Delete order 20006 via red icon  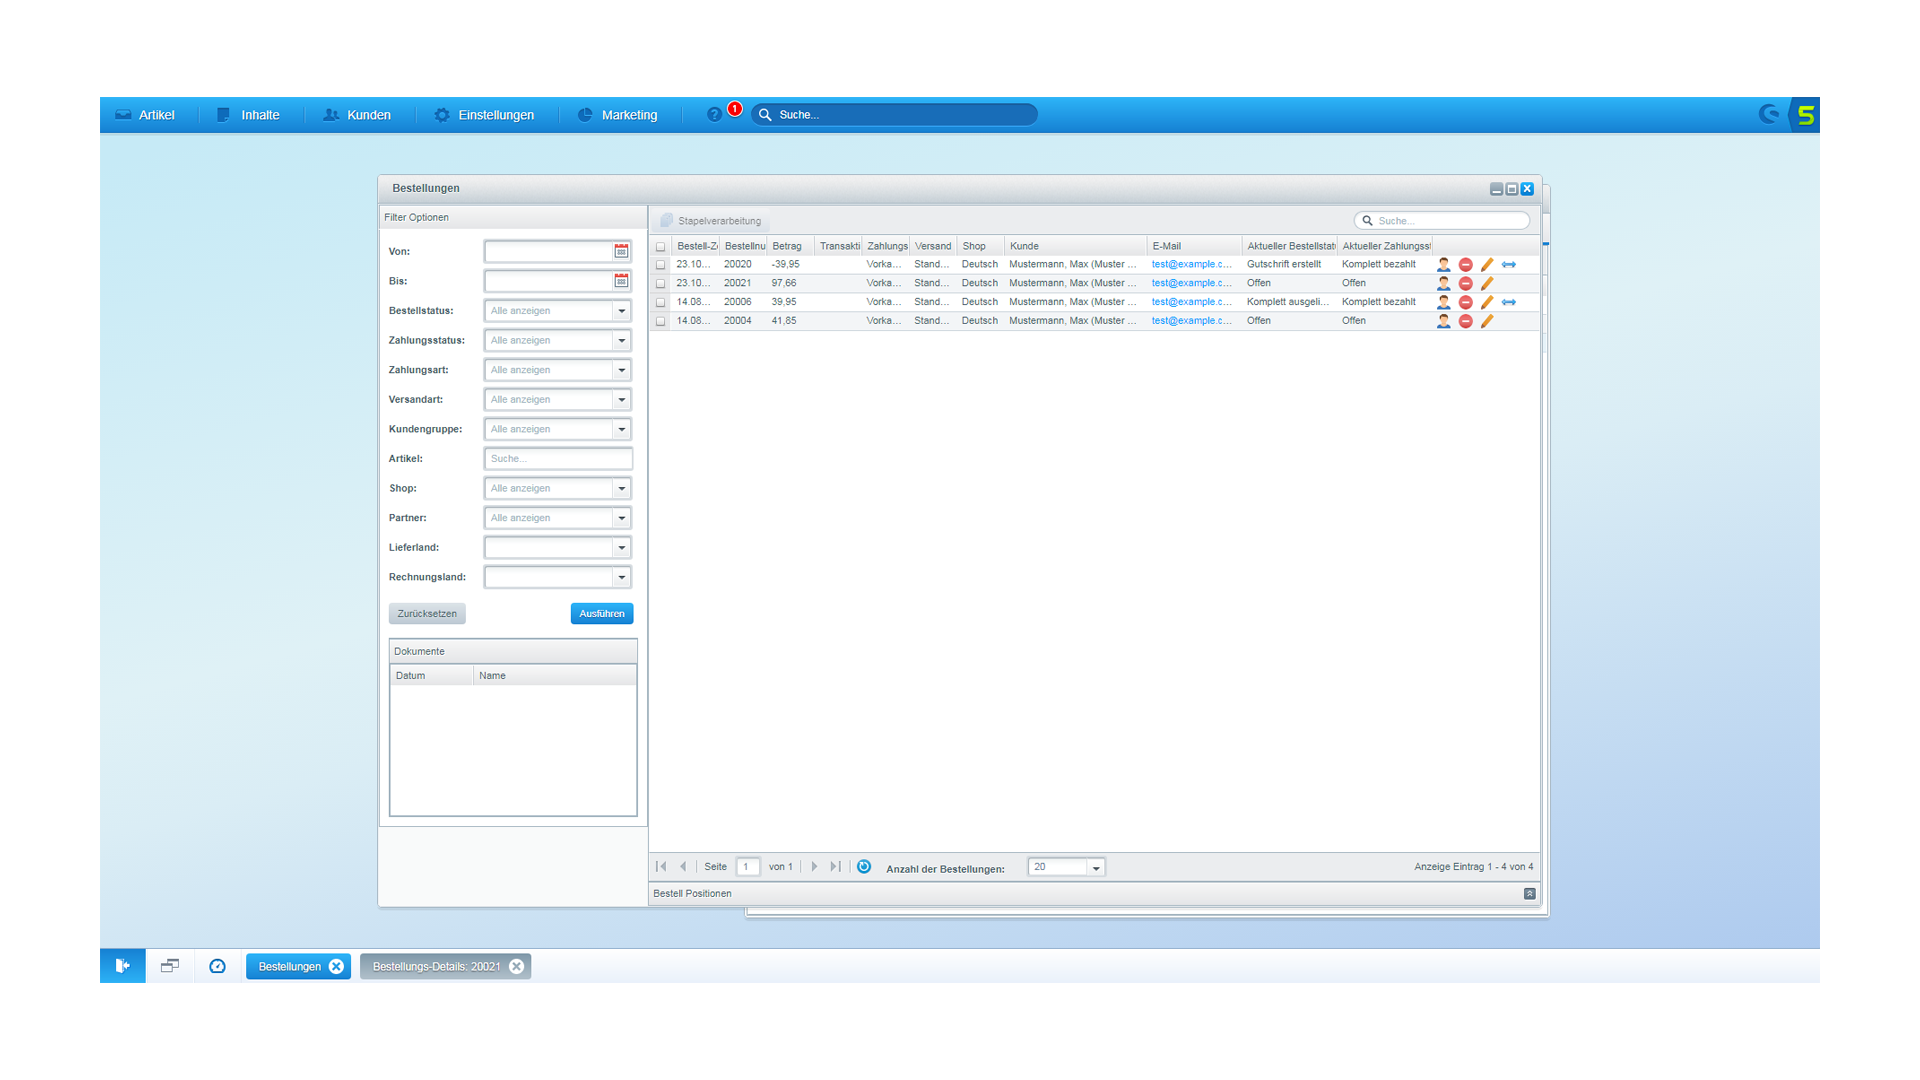1465,302
